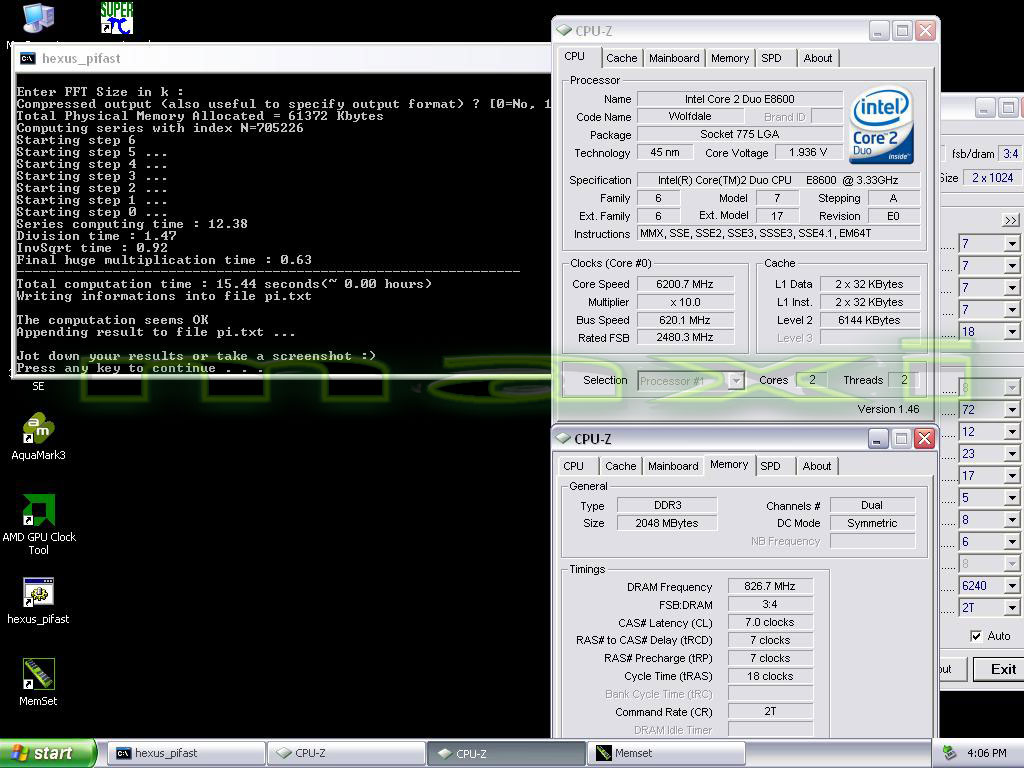Screen dimensions: 1024x768
Task: Open the Windows Start button
Action: click(x=48, y=753)
